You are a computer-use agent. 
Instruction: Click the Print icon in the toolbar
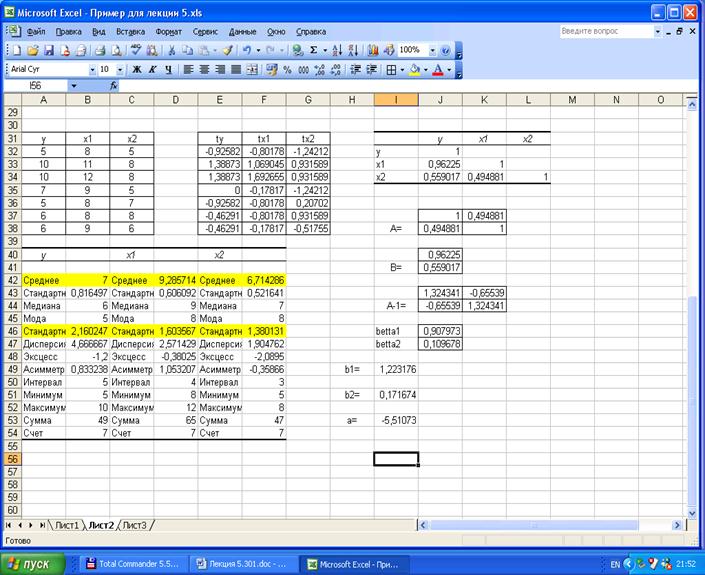point(100,50)
